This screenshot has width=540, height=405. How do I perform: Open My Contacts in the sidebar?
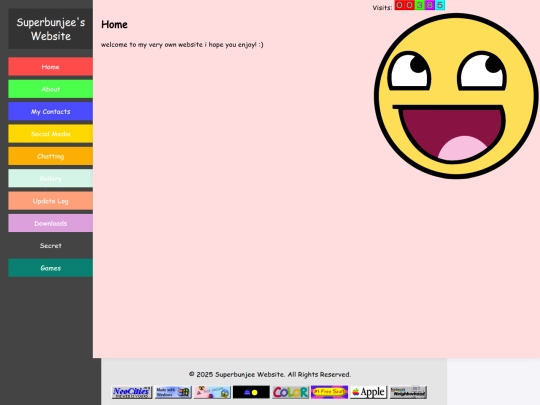pos(50,111)
